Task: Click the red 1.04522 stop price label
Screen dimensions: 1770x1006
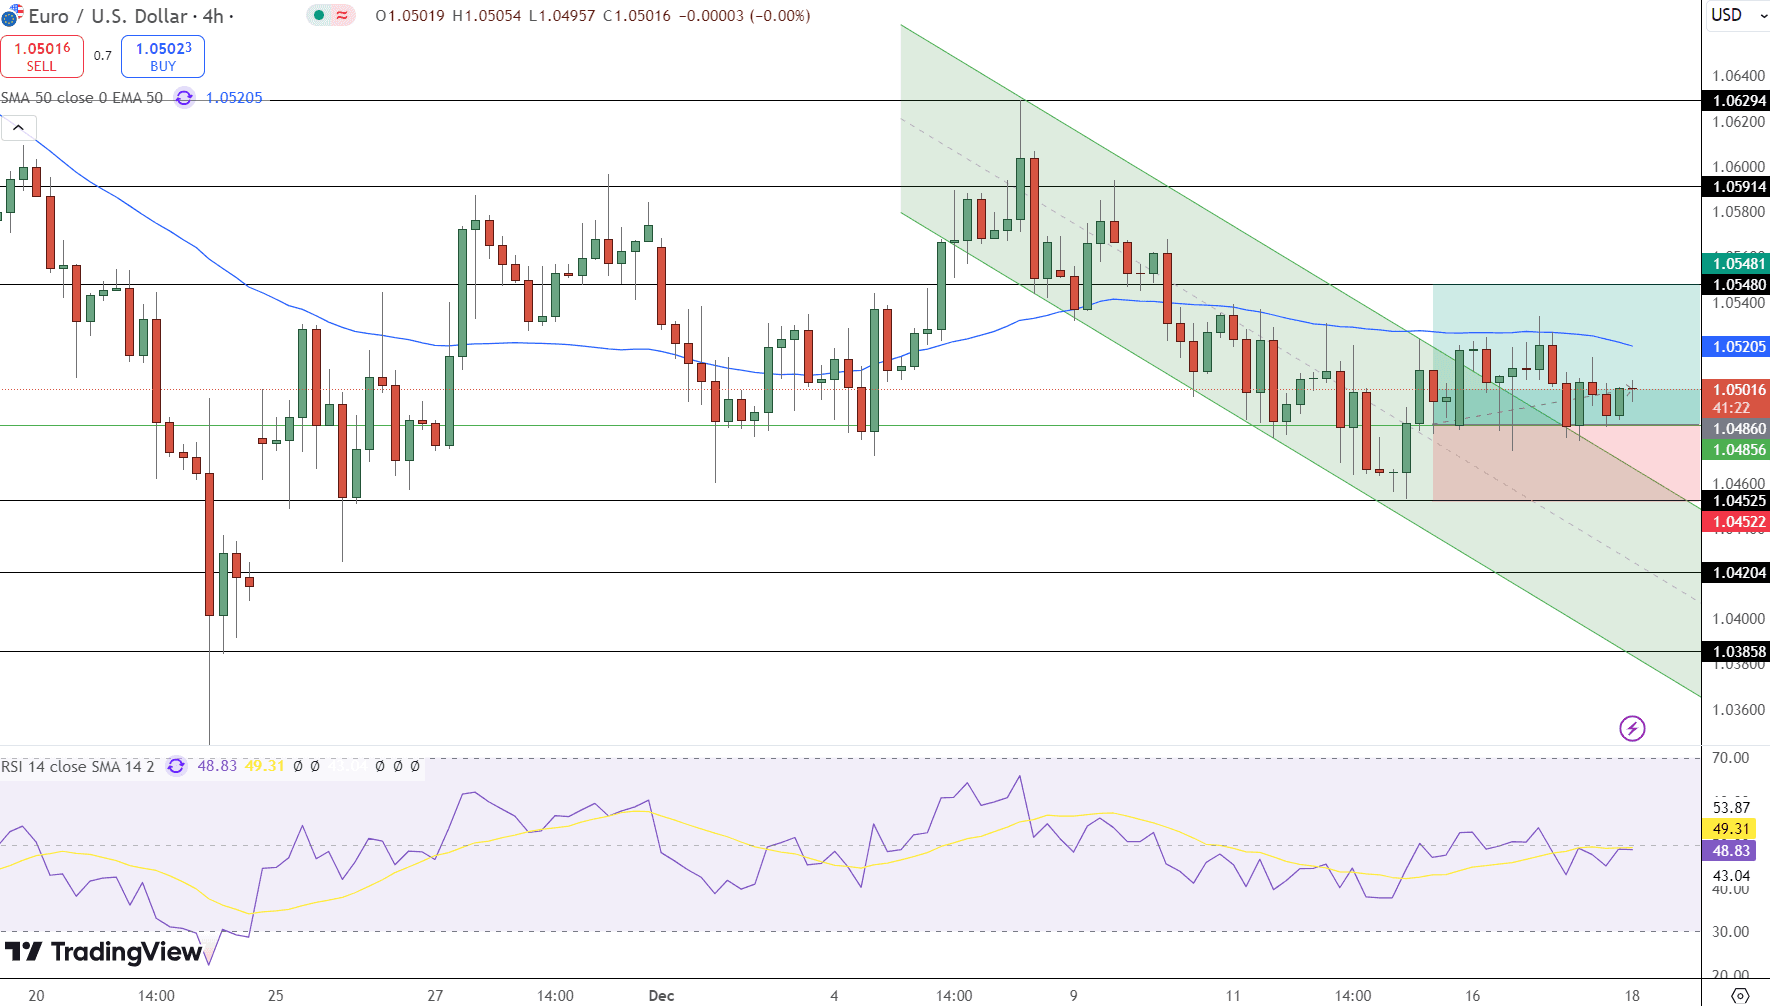Action: (1736, 522)
